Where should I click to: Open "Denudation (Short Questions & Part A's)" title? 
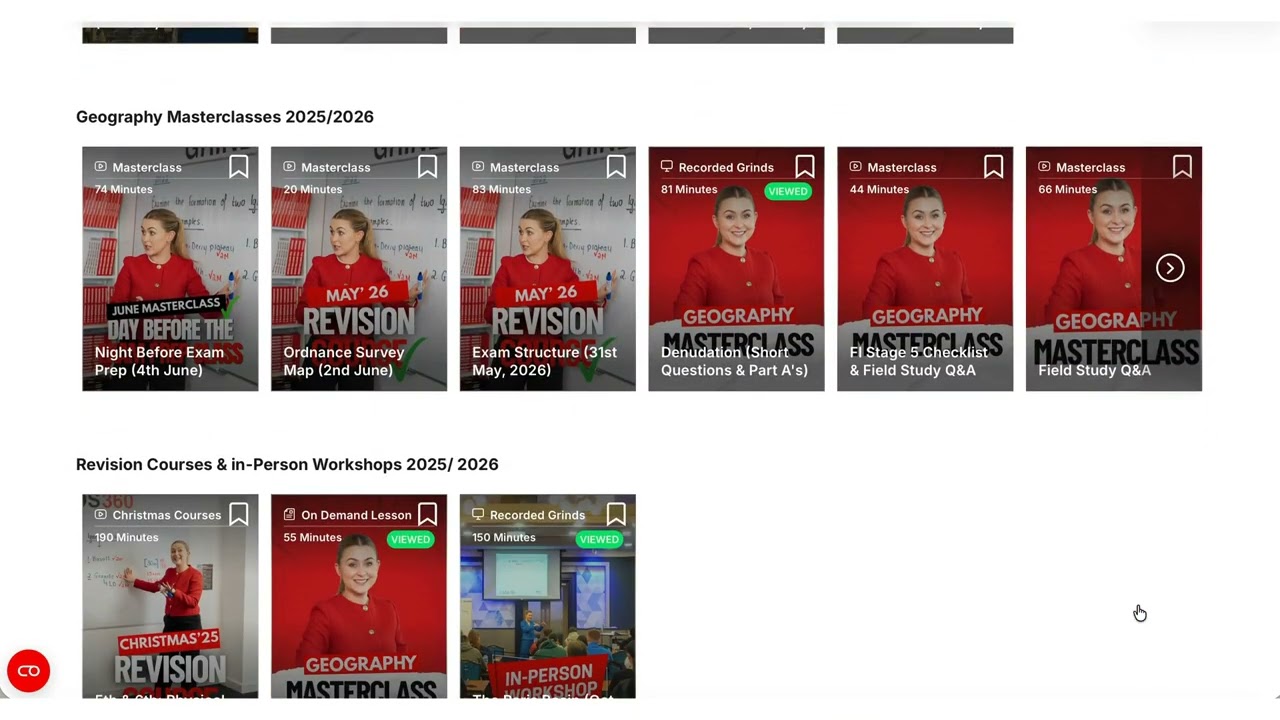tap(734, 361)
